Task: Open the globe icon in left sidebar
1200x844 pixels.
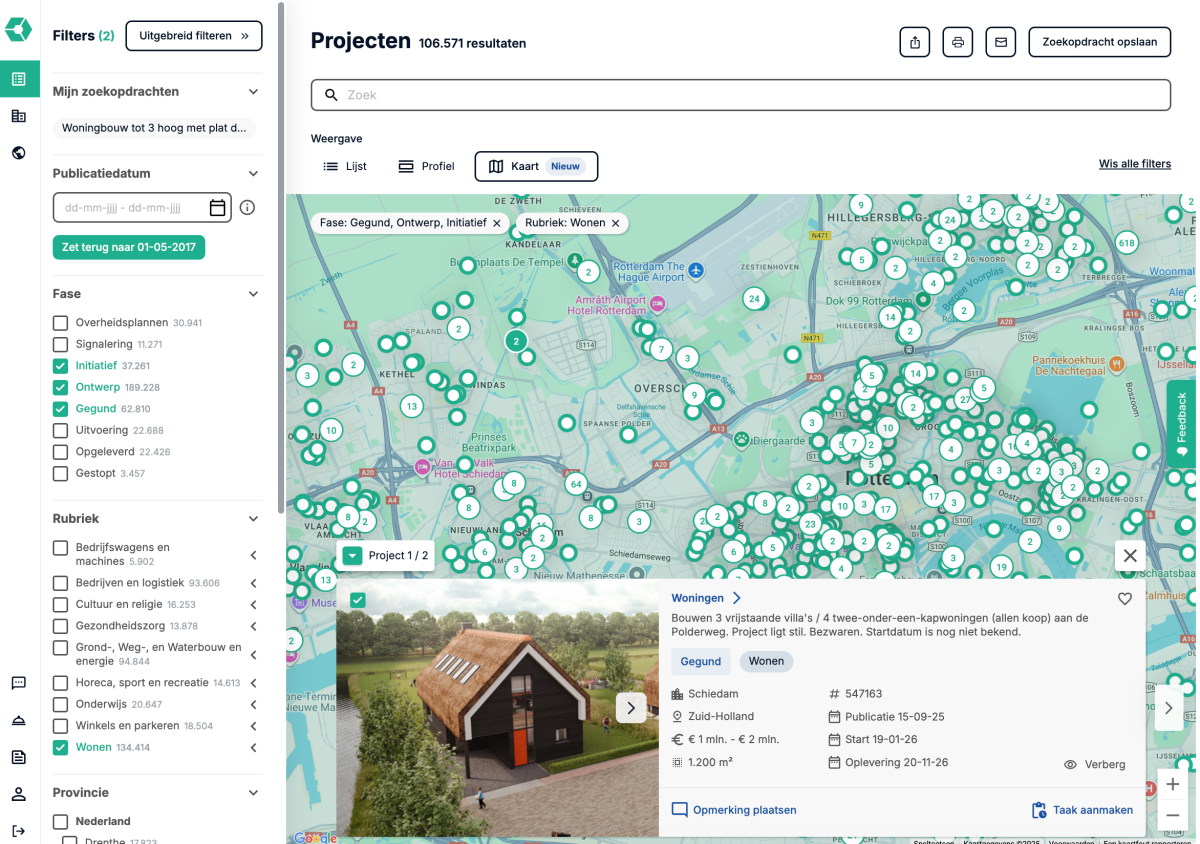Action: [x=19, y=153]
